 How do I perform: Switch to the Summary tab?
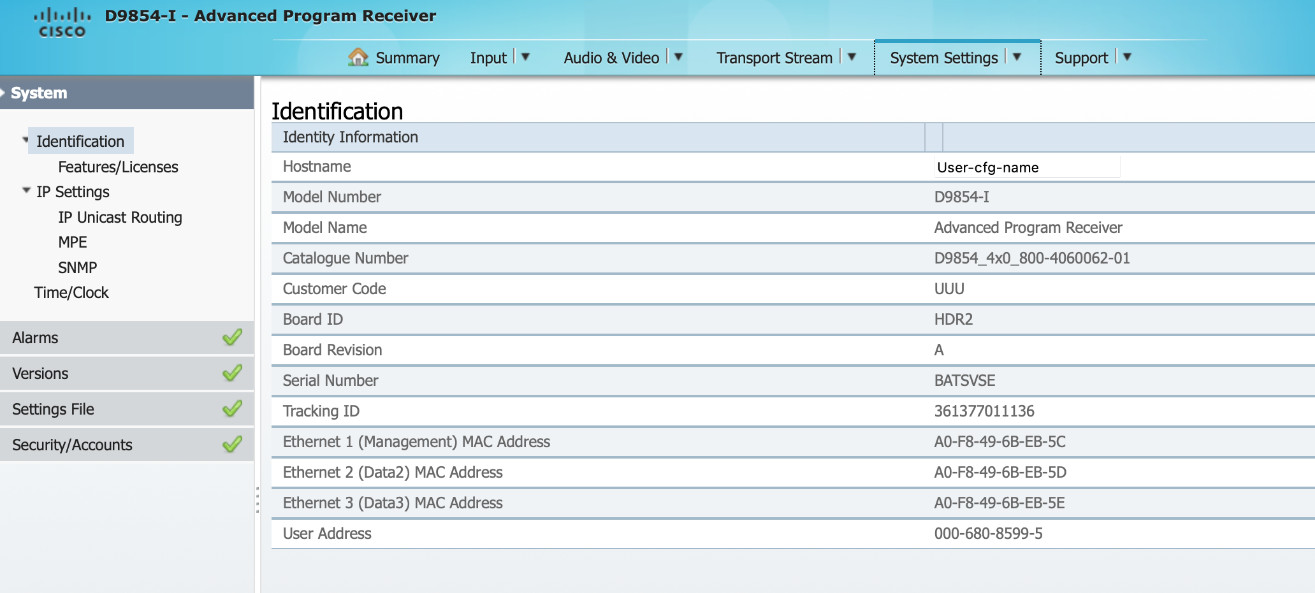coord(407,58)
